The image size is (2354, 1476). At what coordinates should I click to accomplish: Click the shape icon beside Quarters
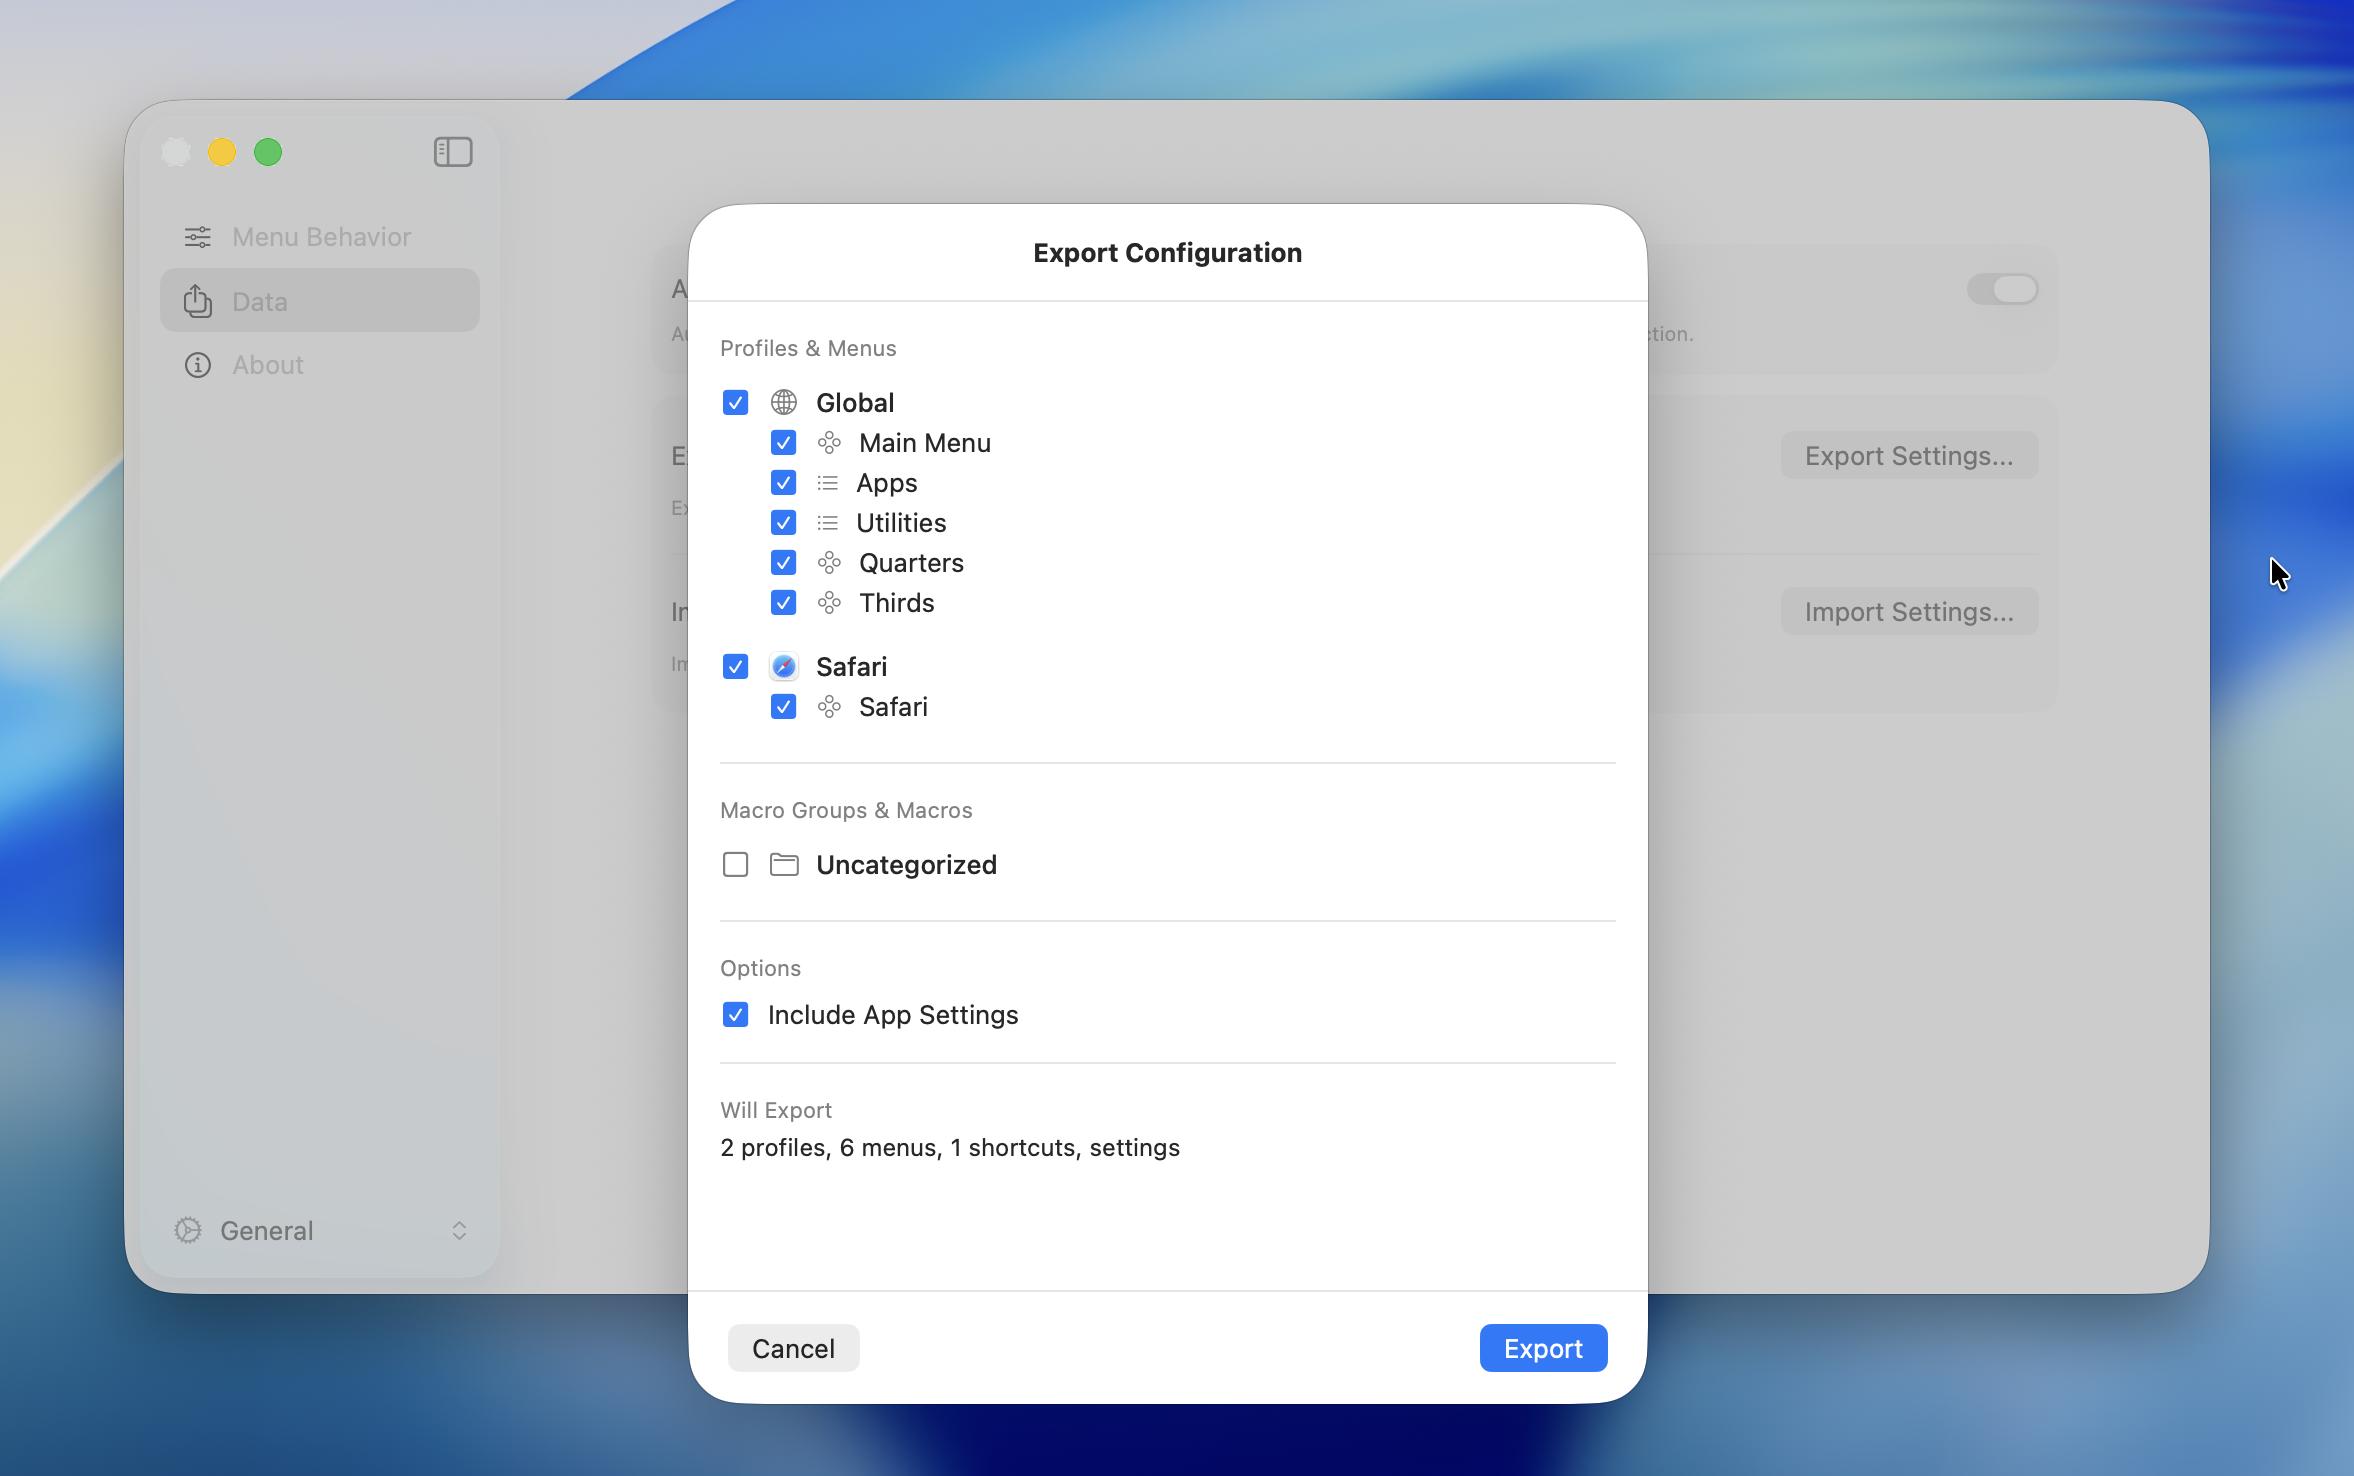[829, 562]
